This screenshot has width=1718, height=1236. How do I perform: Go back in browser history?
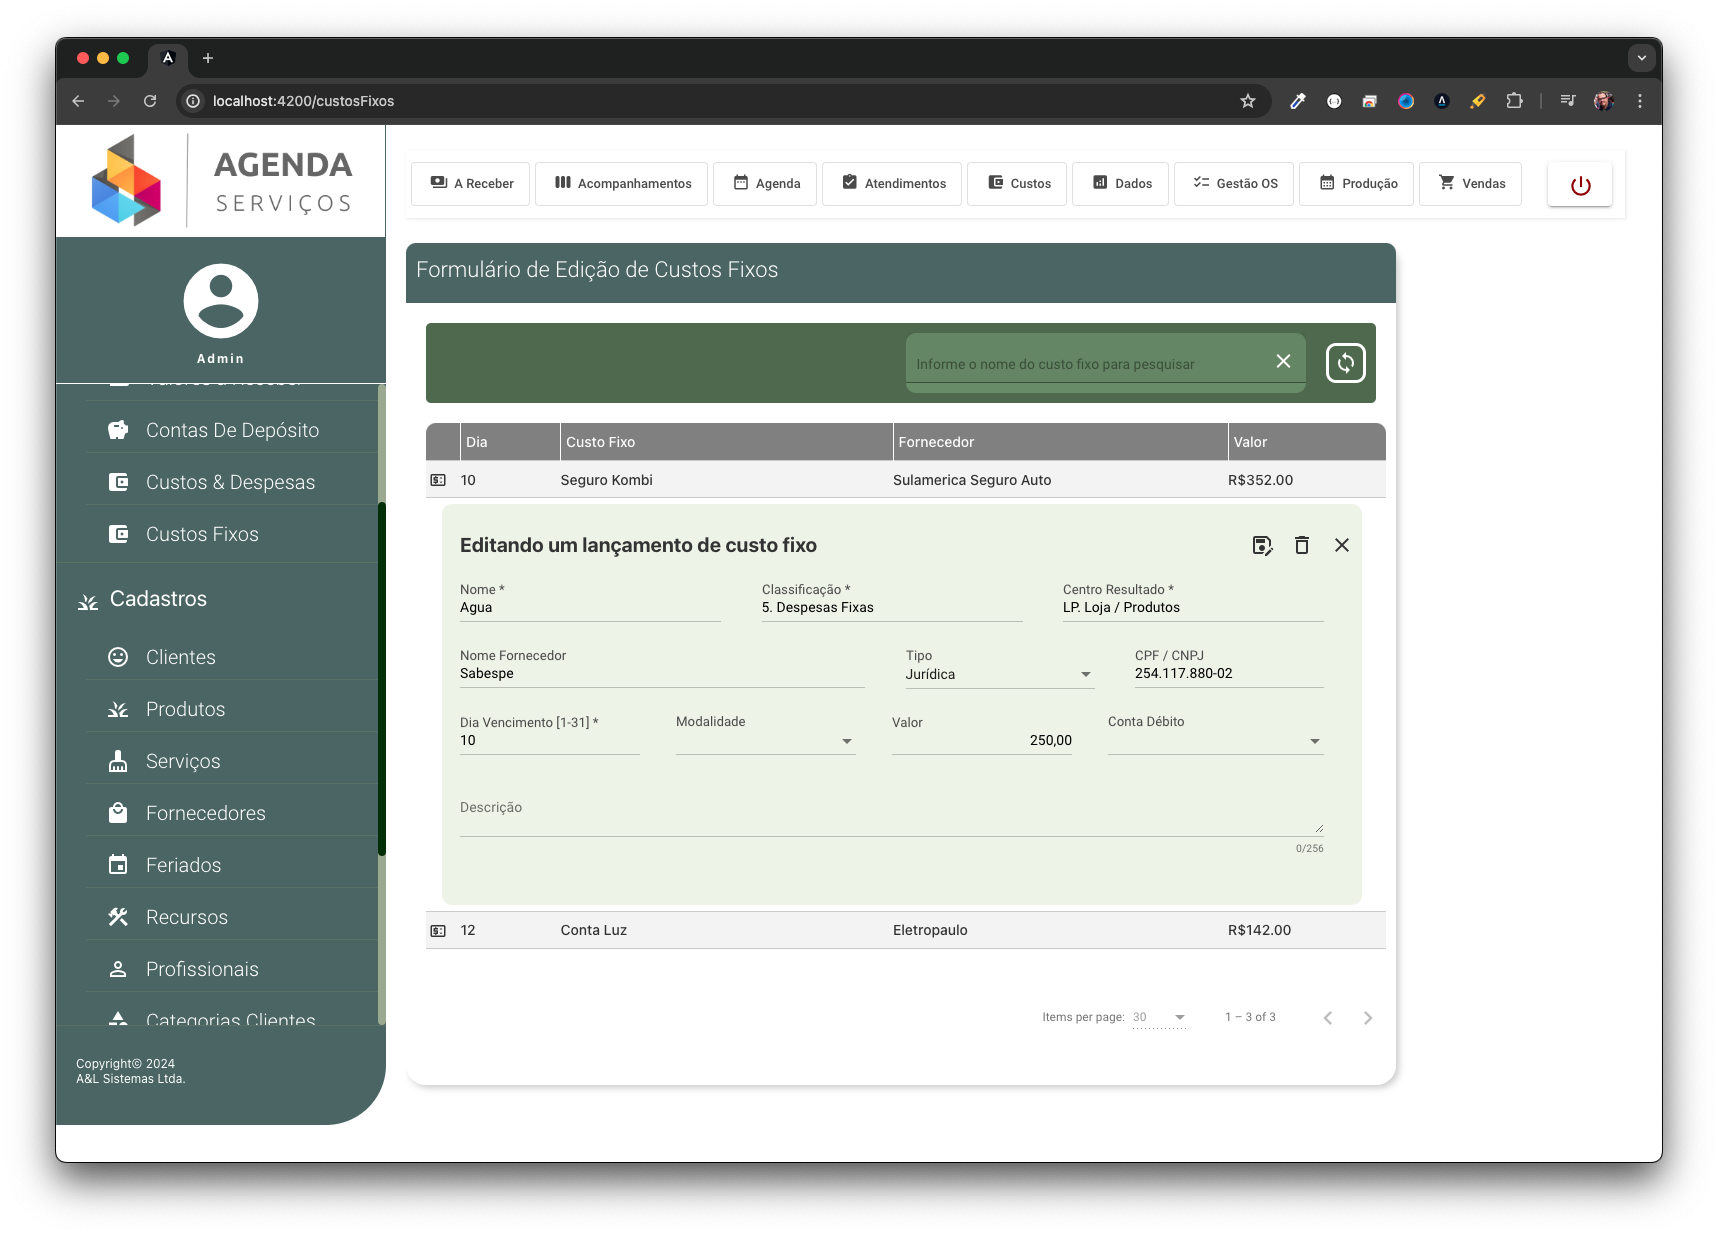click(x=78, y=101)
